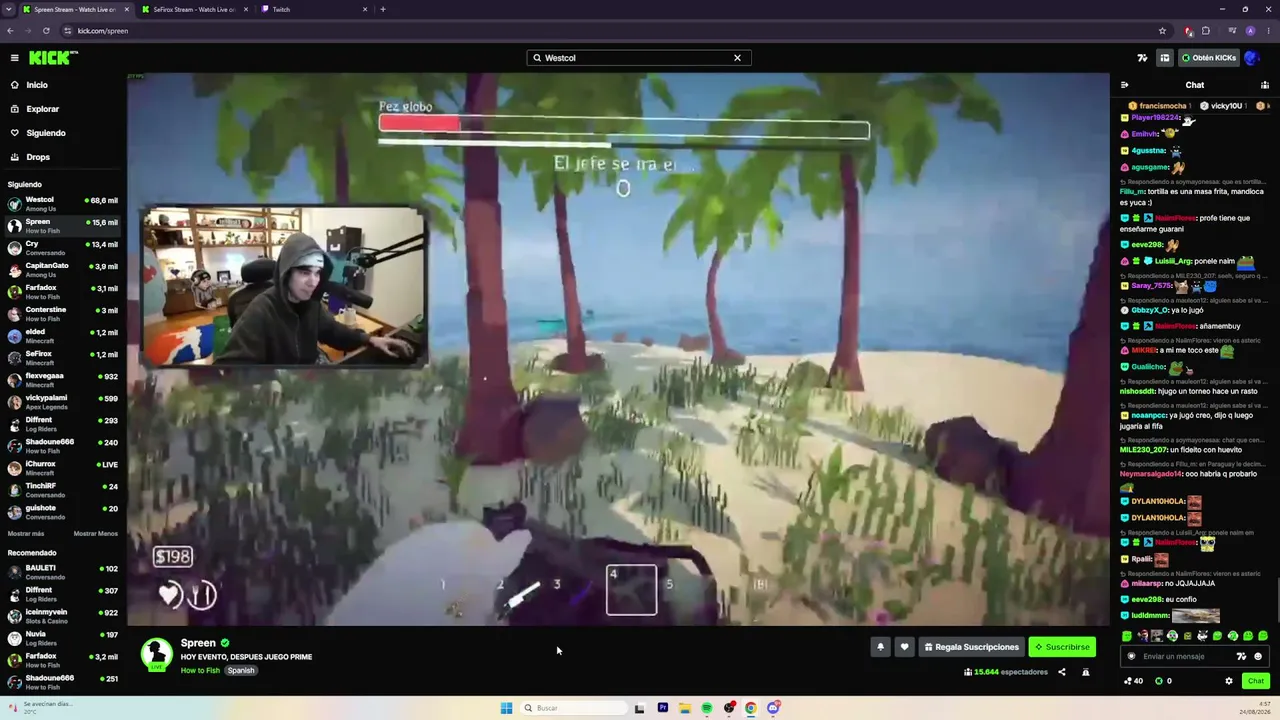Click Regala Suscripciones button
This screenshot has width=1280, height=720.
[971, 647]
